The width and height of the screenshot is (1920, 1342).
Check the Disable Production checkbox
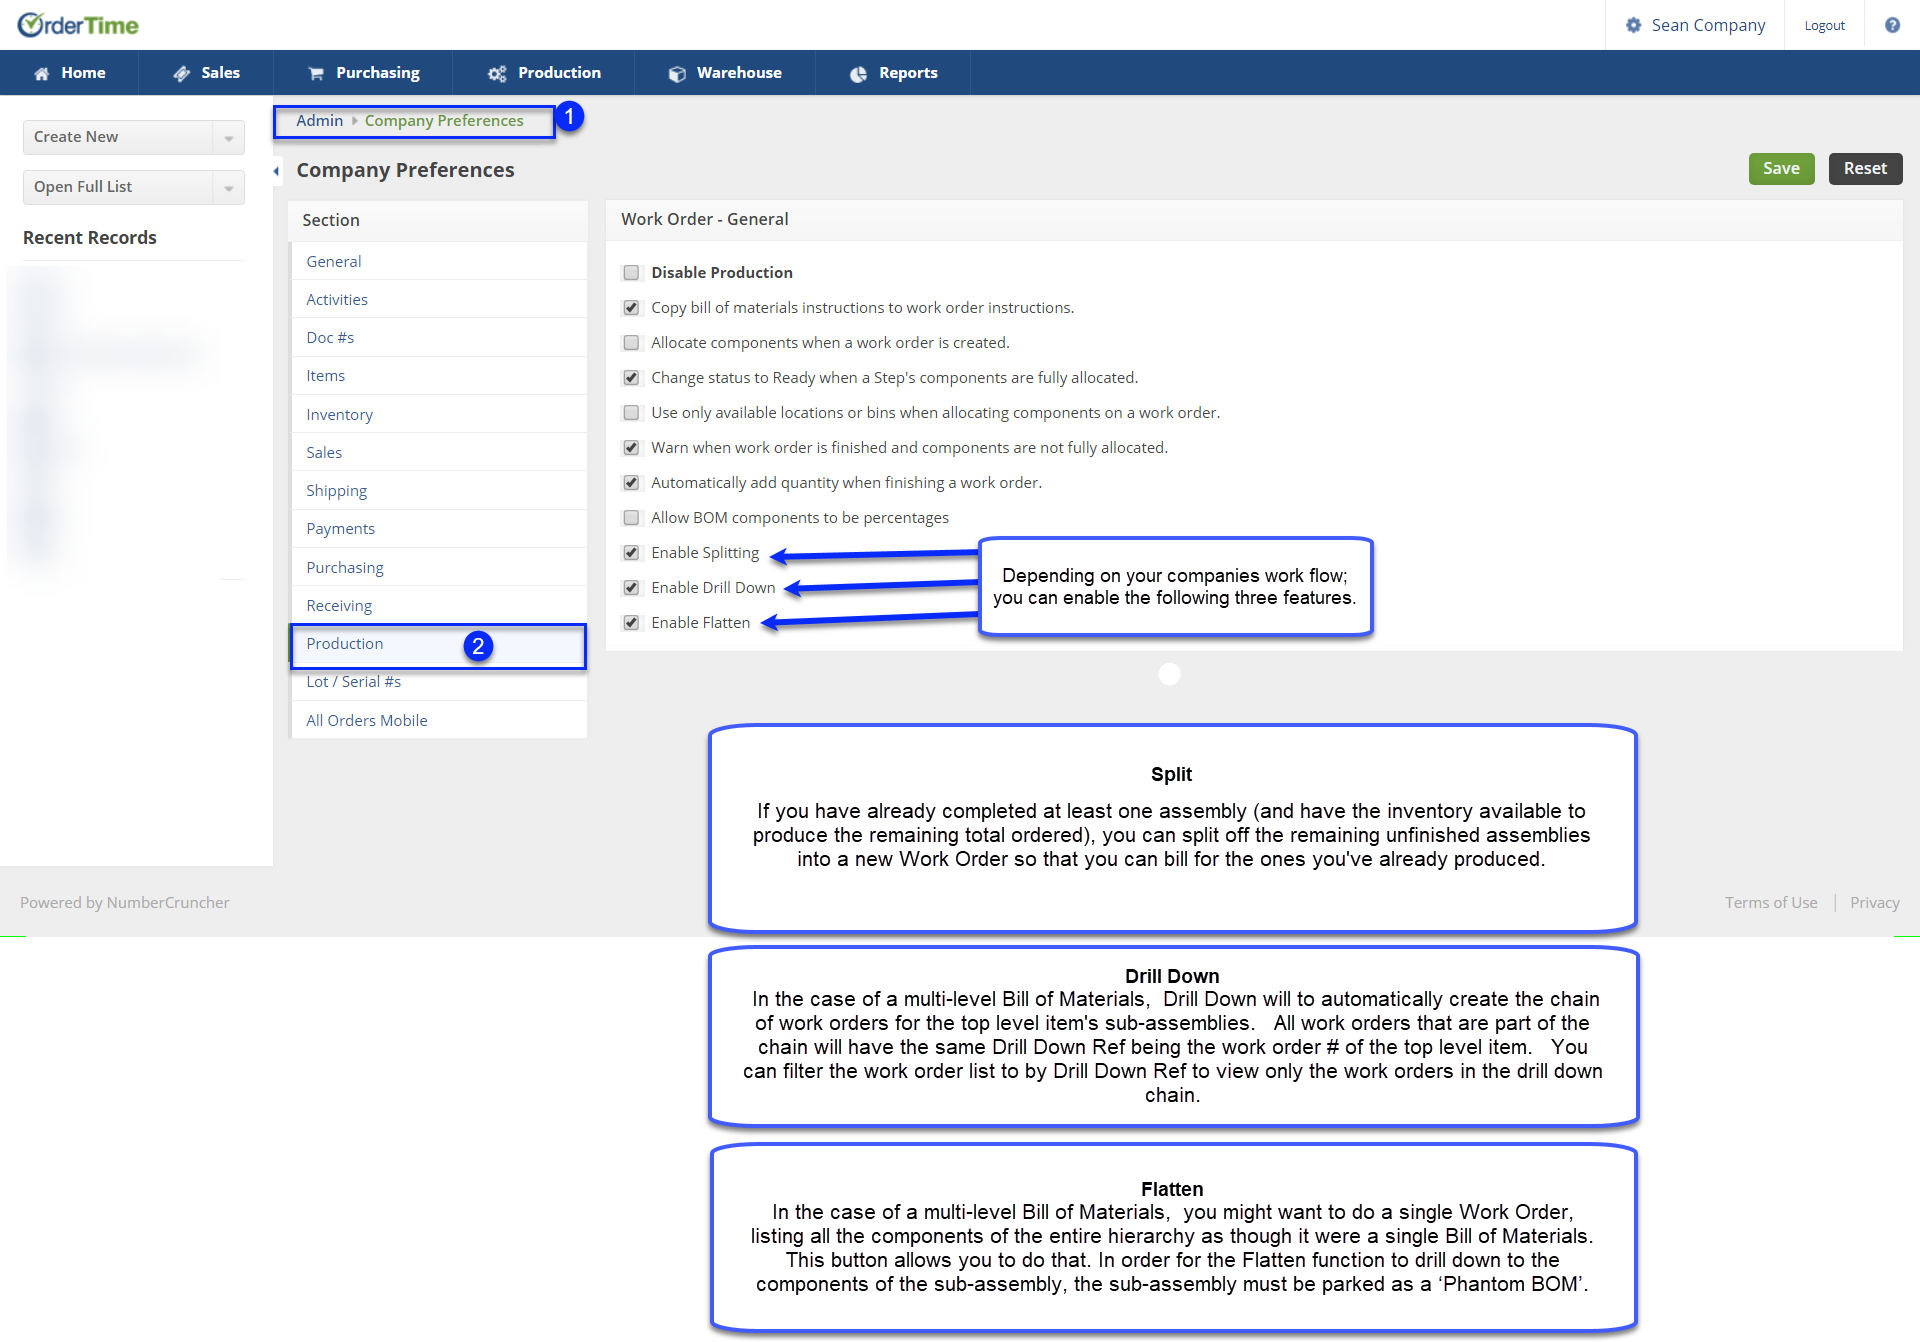click(631, 273)
